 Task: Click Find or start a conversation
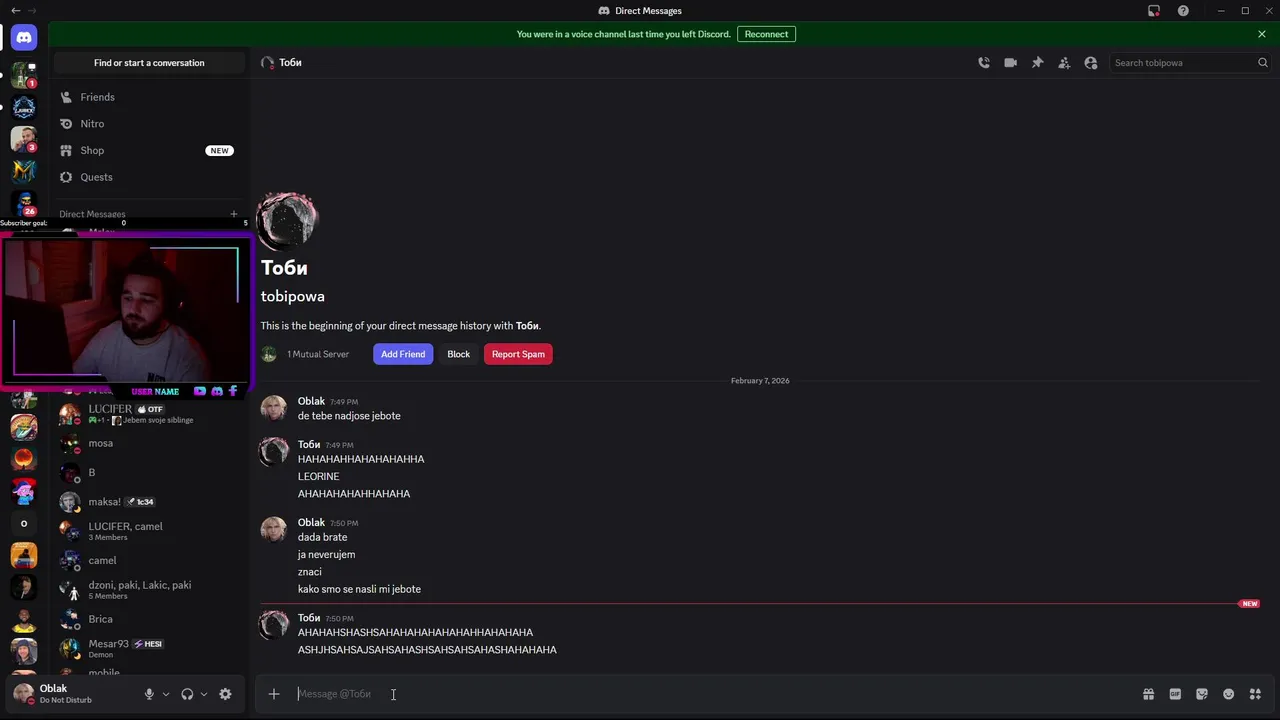(x=149, y=63)
